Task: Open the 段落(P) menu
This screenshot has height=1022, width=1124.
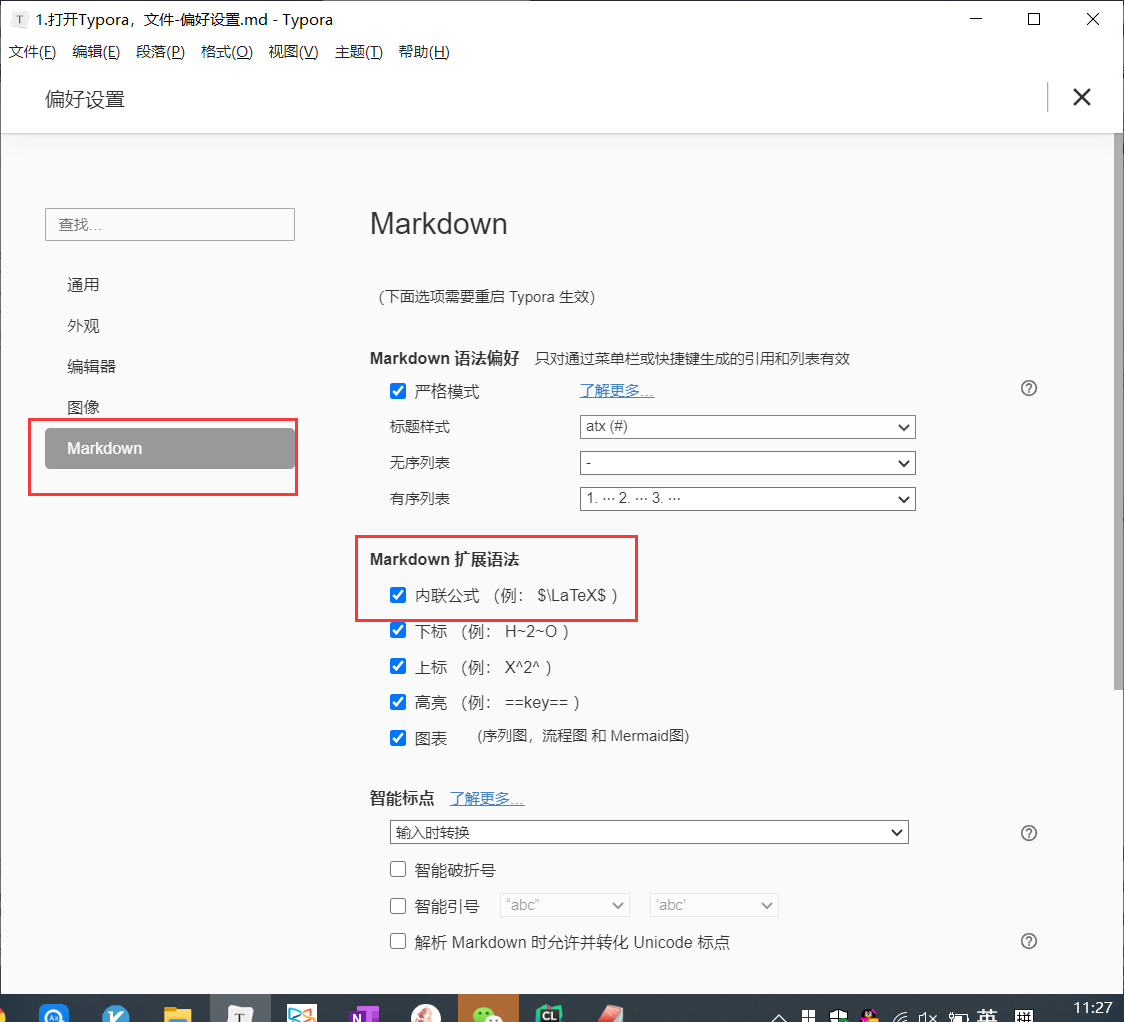Action: (161, 52)
